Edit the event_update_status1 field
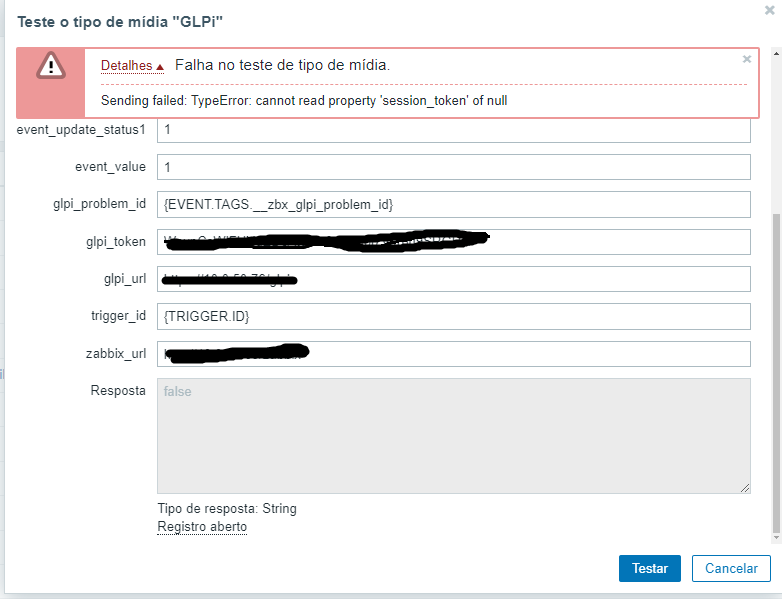Screen dimensions: 782x599 pyautogui.click(x=453, y=130)
